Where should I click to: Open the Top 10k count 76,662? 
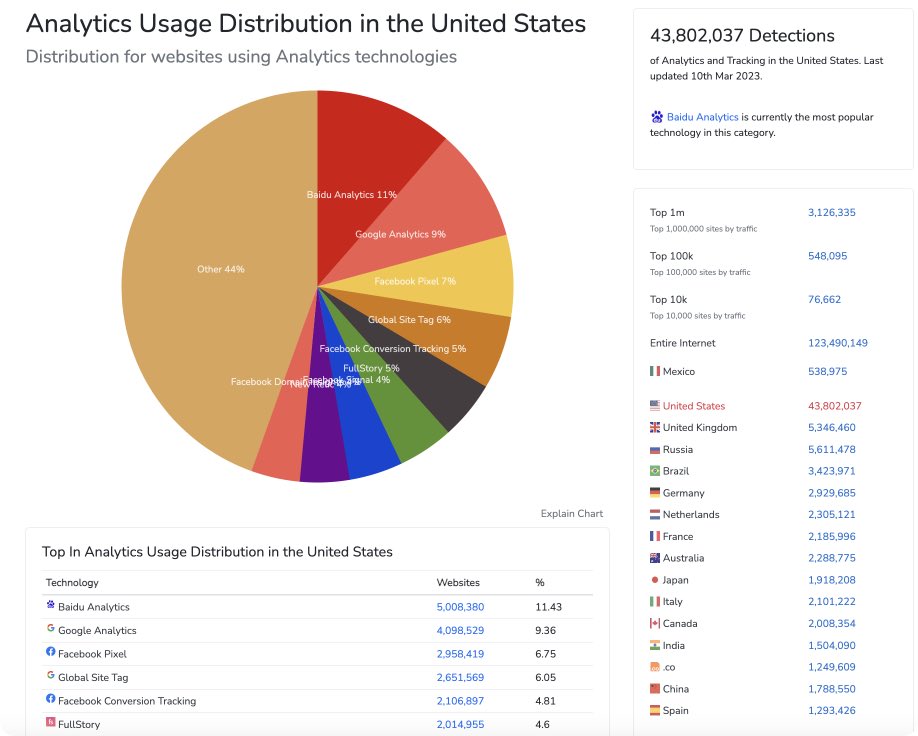[x=824, y=299]
